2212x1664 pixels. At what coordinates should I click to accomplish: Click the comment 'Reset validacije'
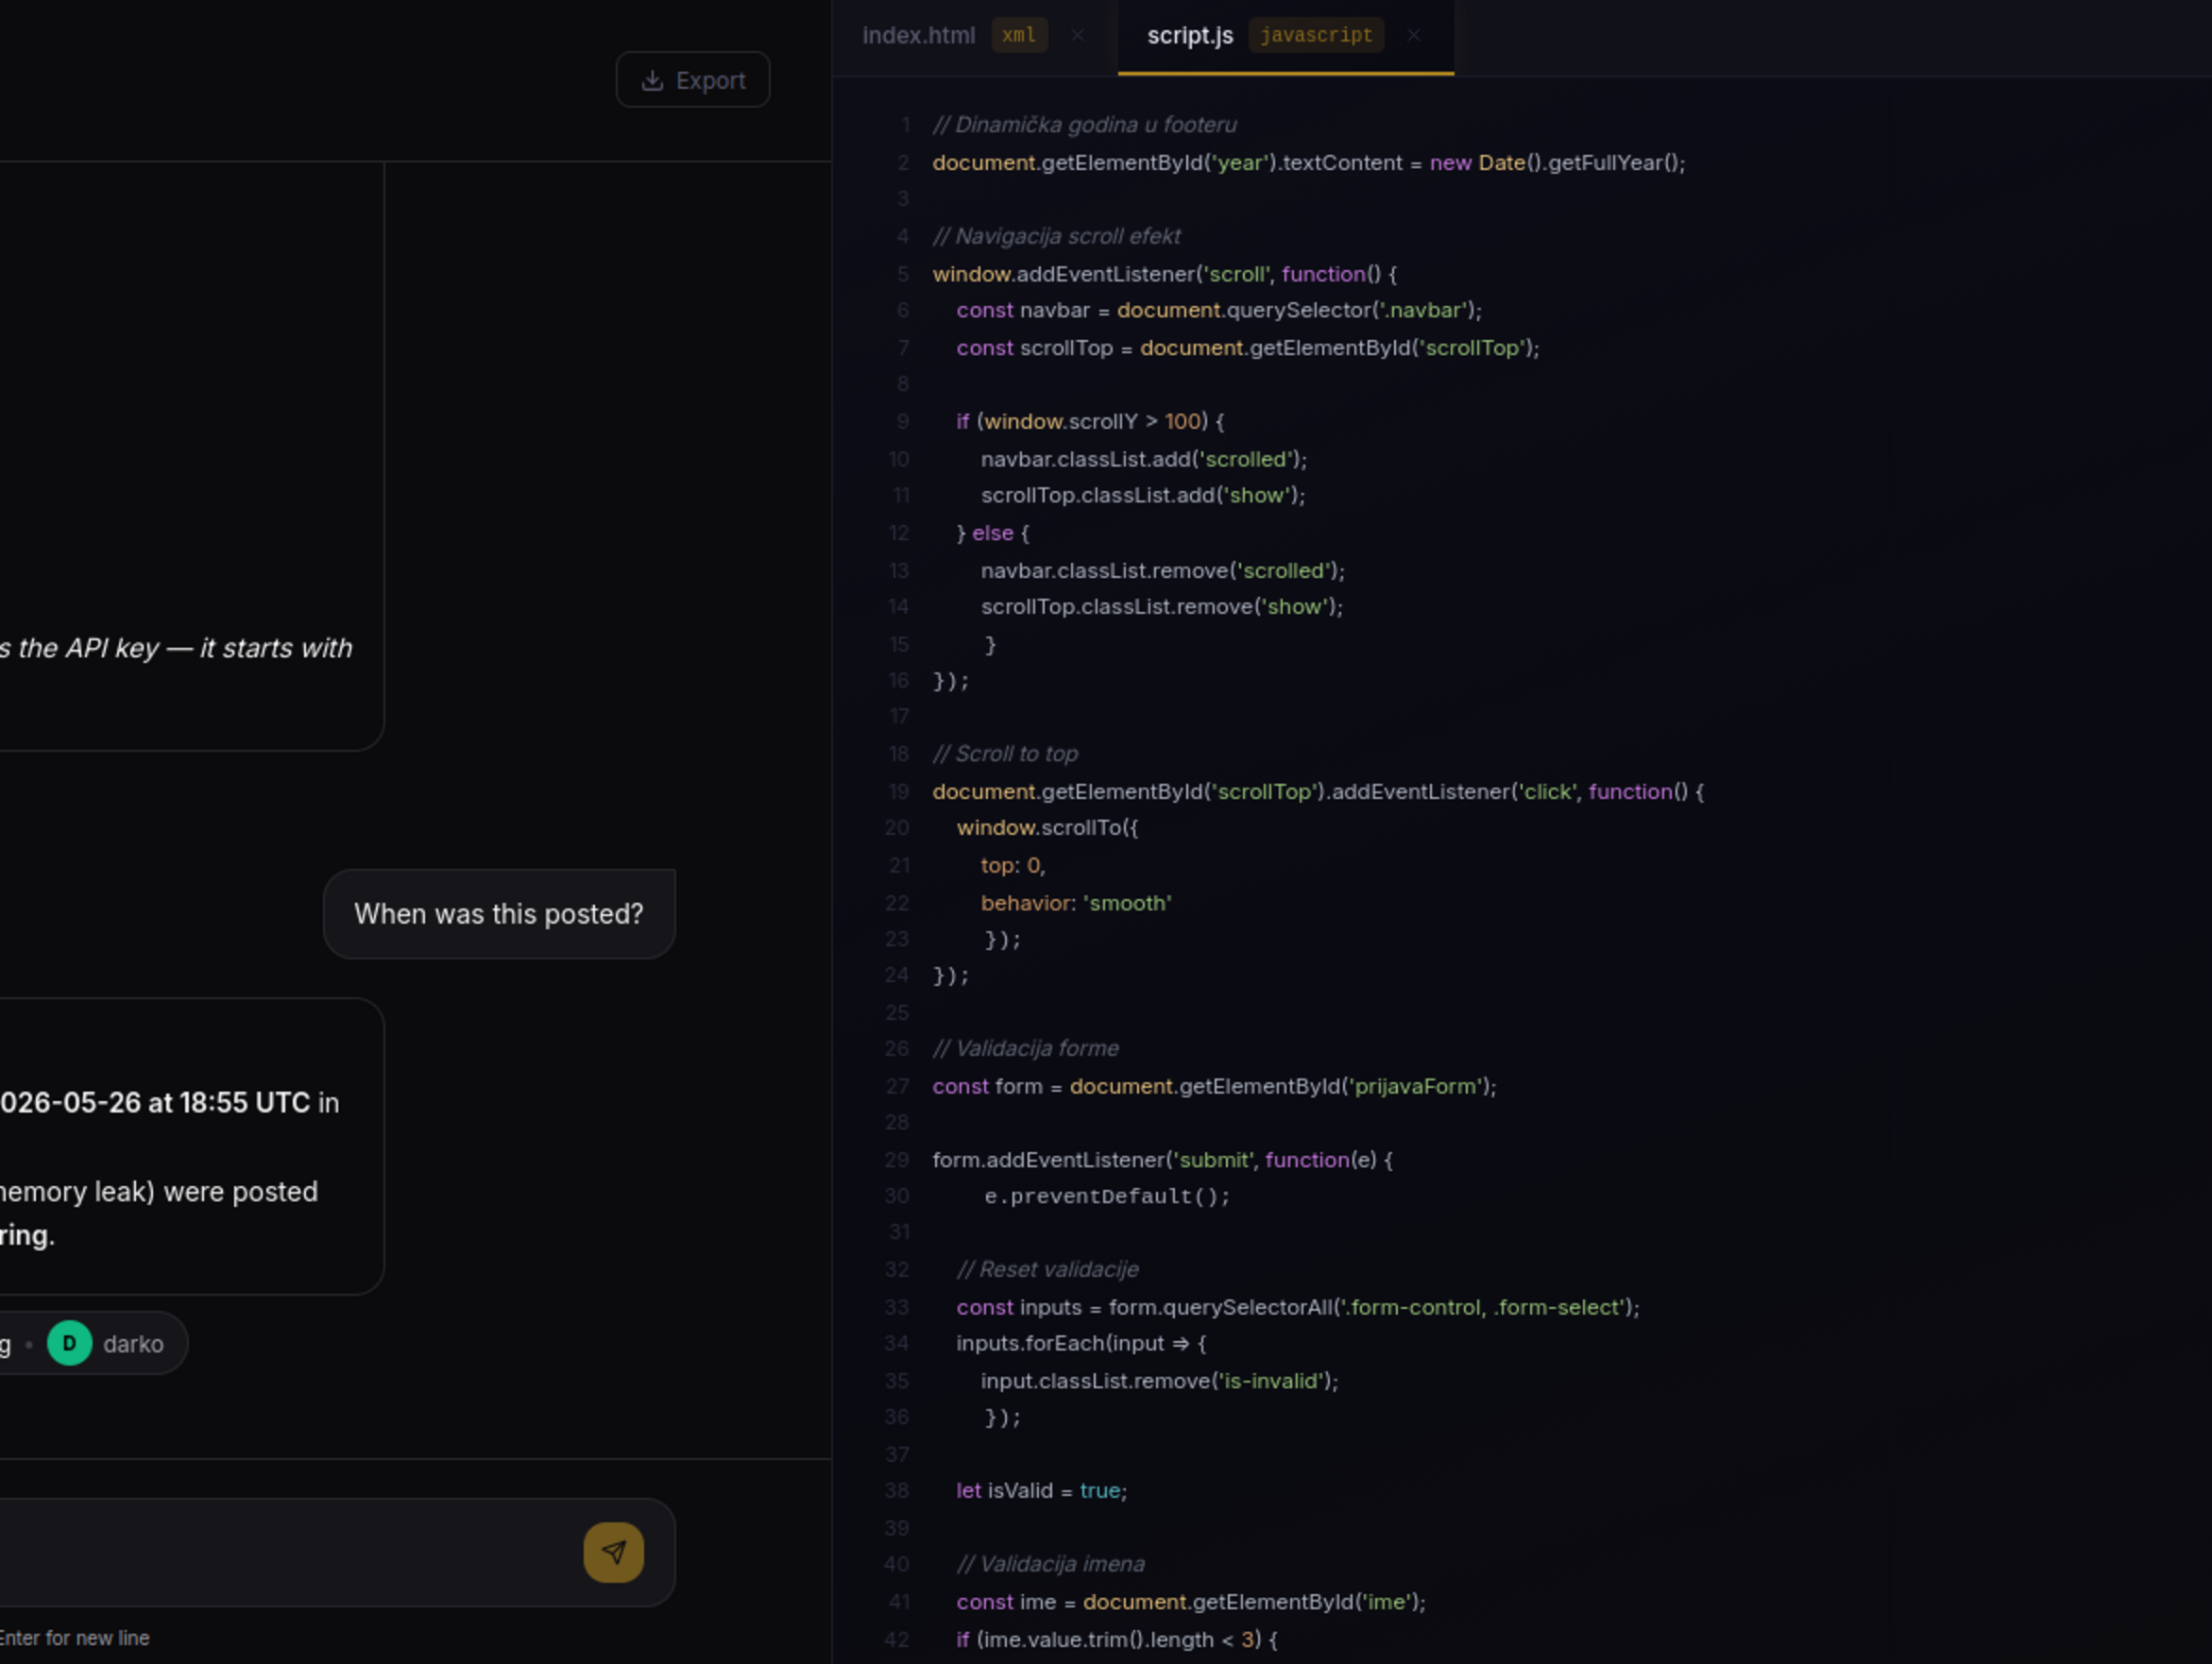[x=1047, y=1269]
